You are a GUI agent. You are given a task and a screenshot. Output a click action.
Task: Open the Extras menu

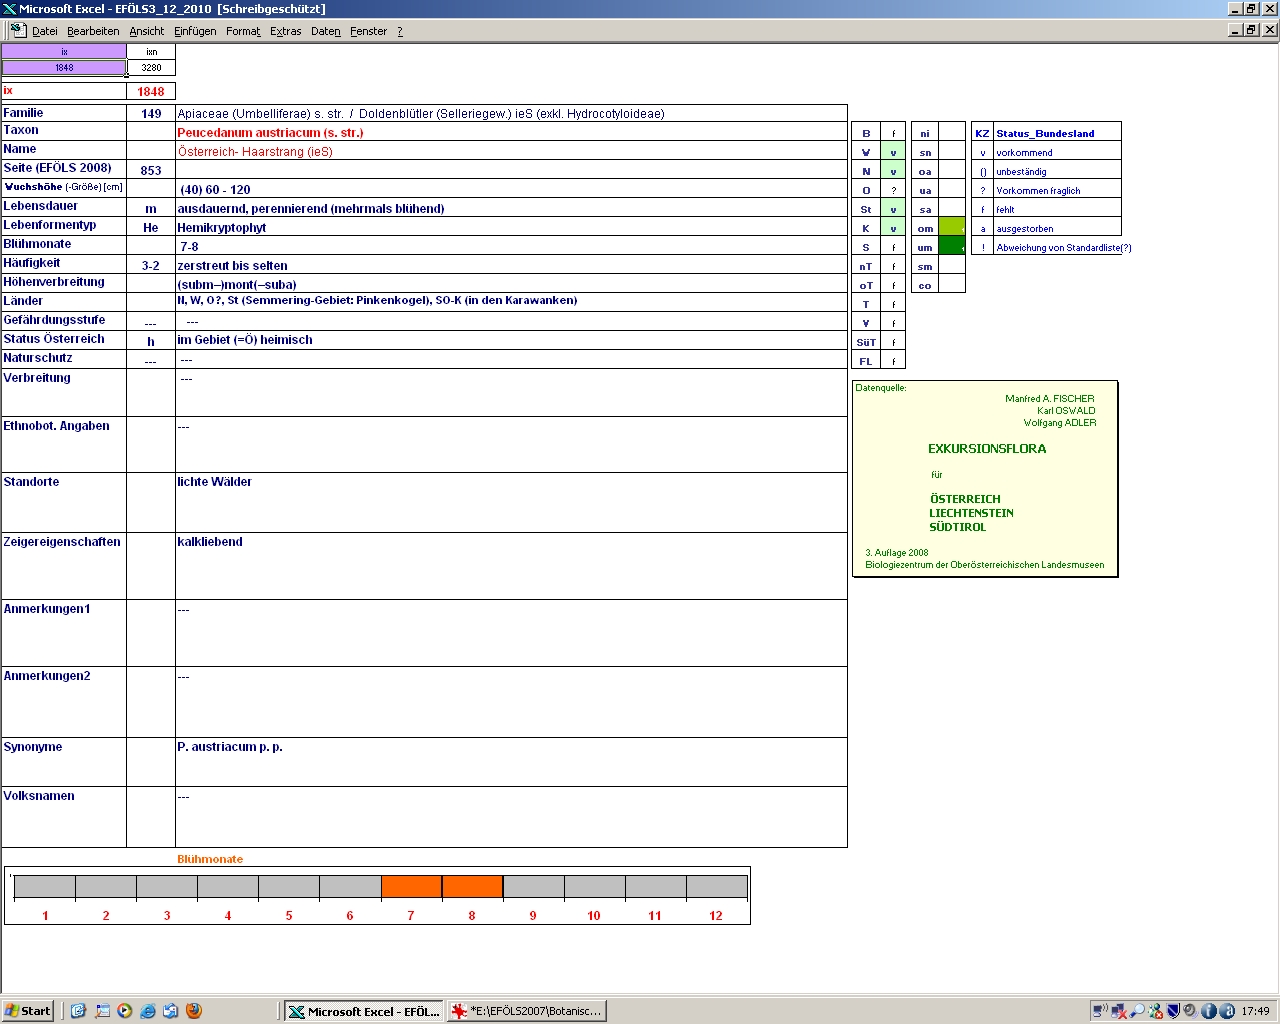[x=285, y=31]
